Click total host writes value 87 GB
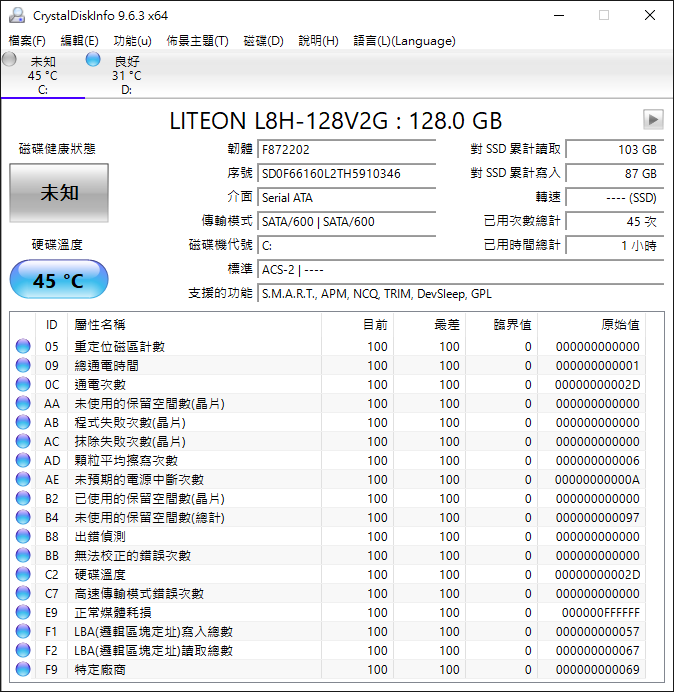674x692 pixels. pyautogui.click(x=615, y=173)
